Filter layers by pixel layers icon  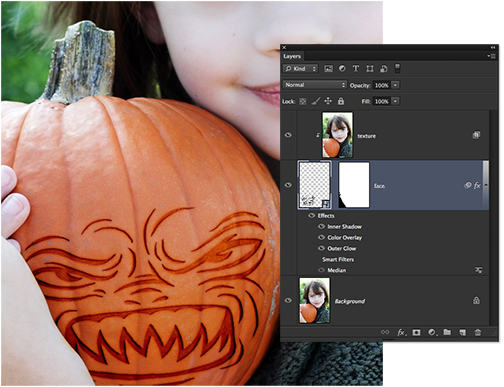tap(328, 69)
